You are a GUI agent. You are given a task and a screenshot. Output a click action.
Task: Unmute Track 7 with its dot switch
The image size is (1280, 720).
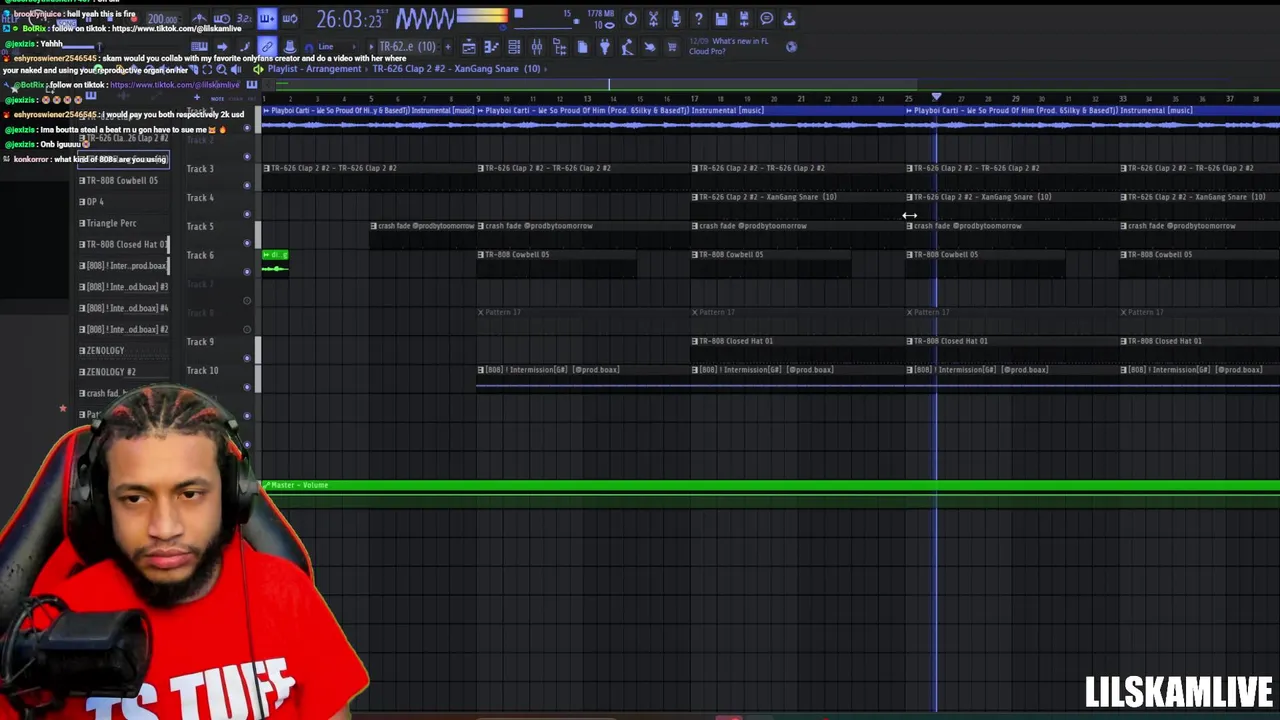click(x=247, y=301)
